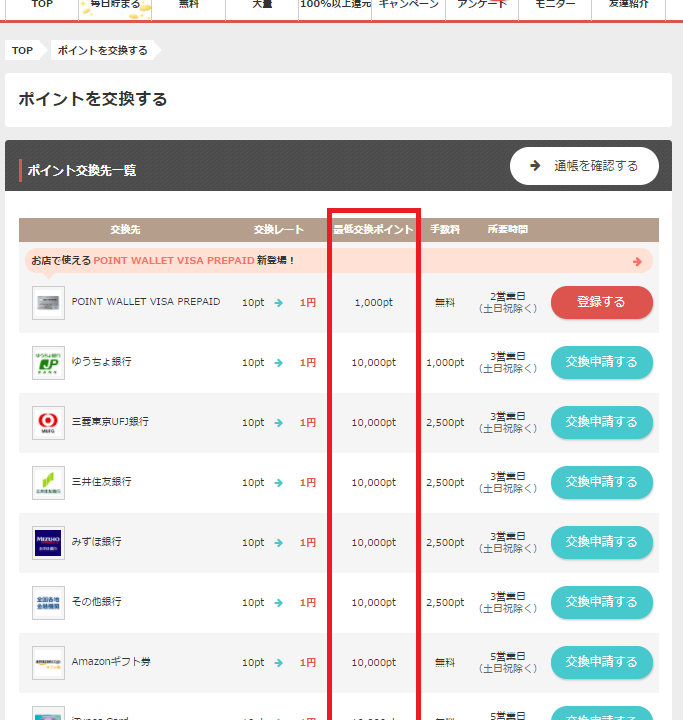Click the 2営業日 duration for POINT WALLET
Screen dimensions: 683x720
pyautogui.click(x=508, y=297)
